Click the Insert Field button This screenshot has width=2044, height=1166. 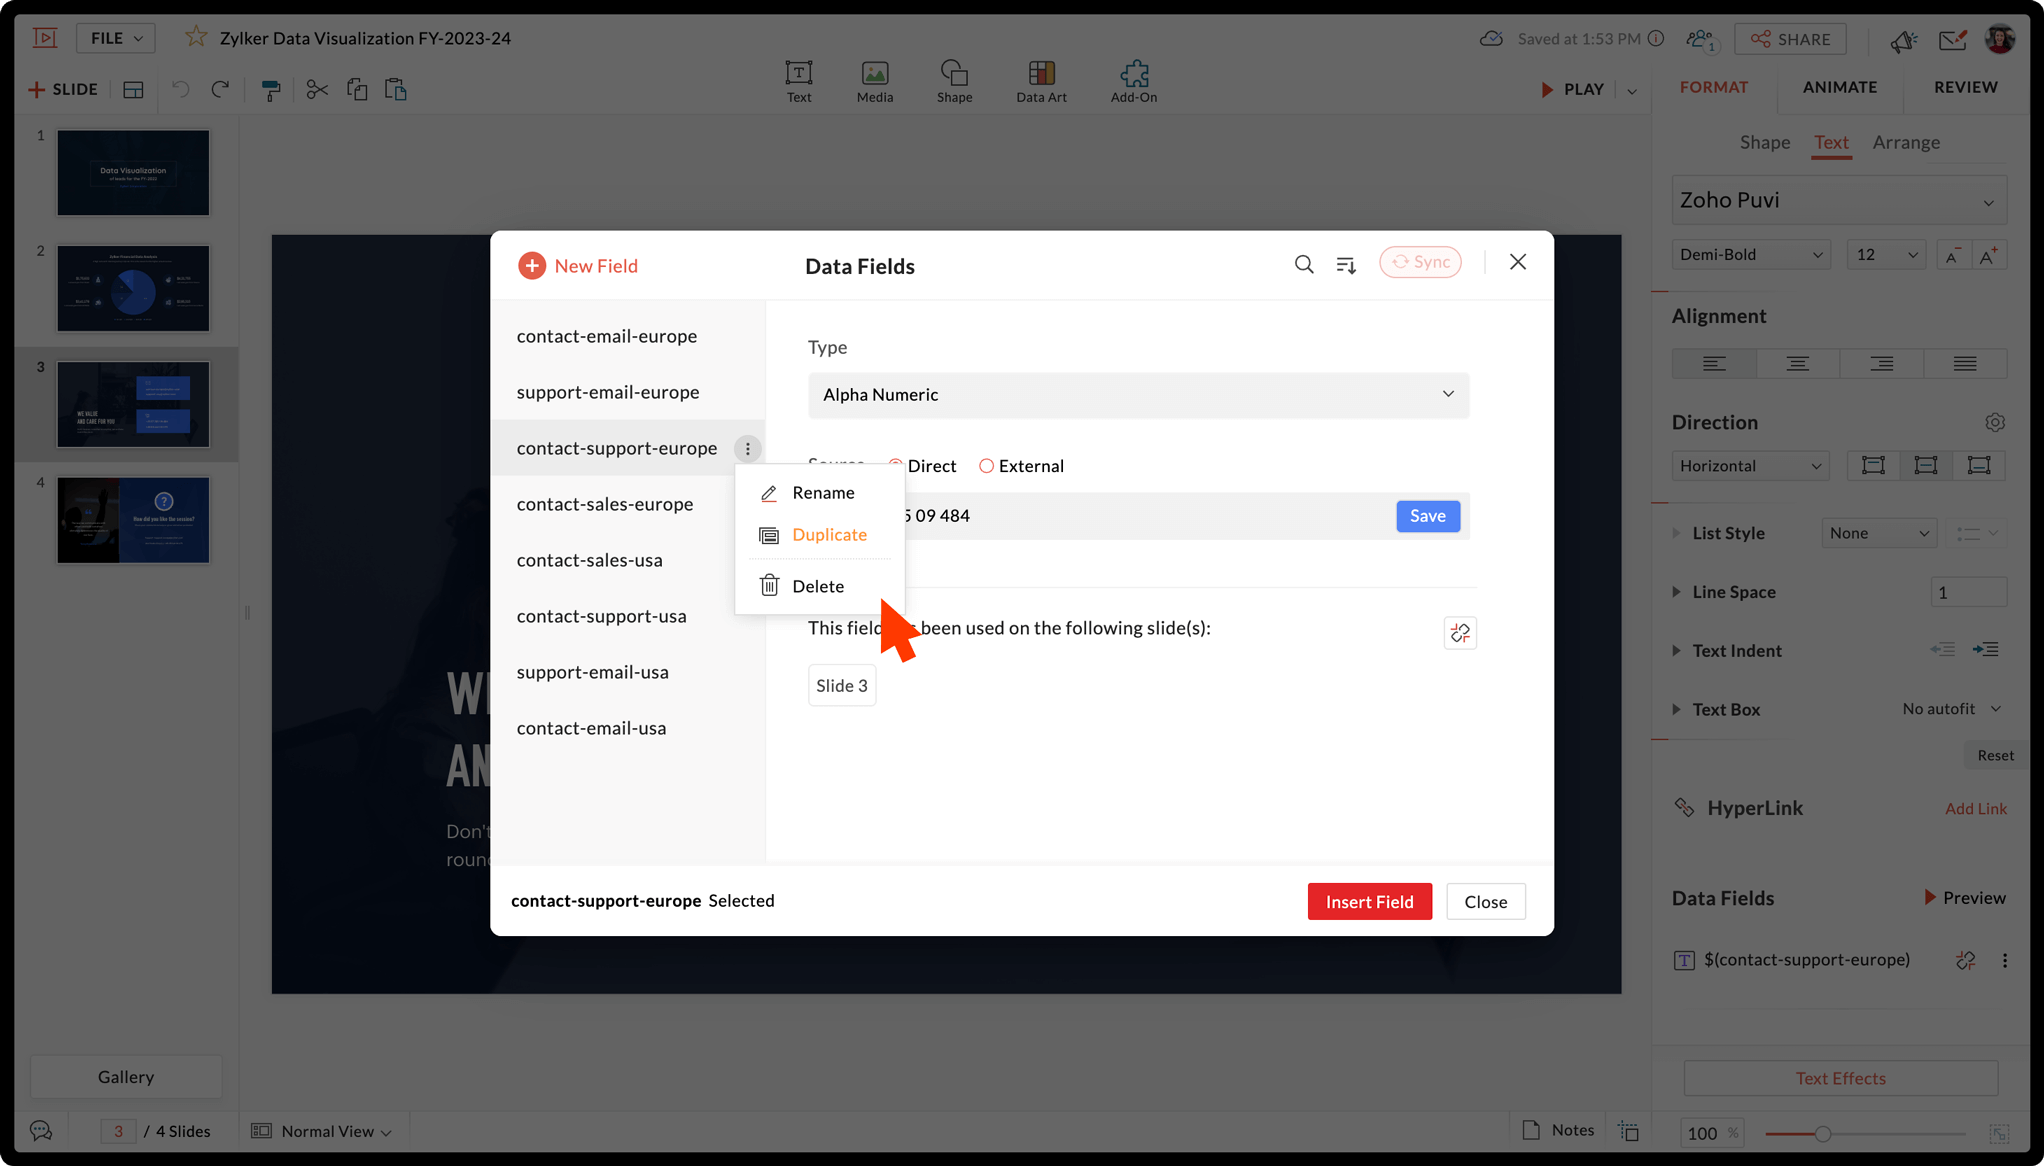1368,901
